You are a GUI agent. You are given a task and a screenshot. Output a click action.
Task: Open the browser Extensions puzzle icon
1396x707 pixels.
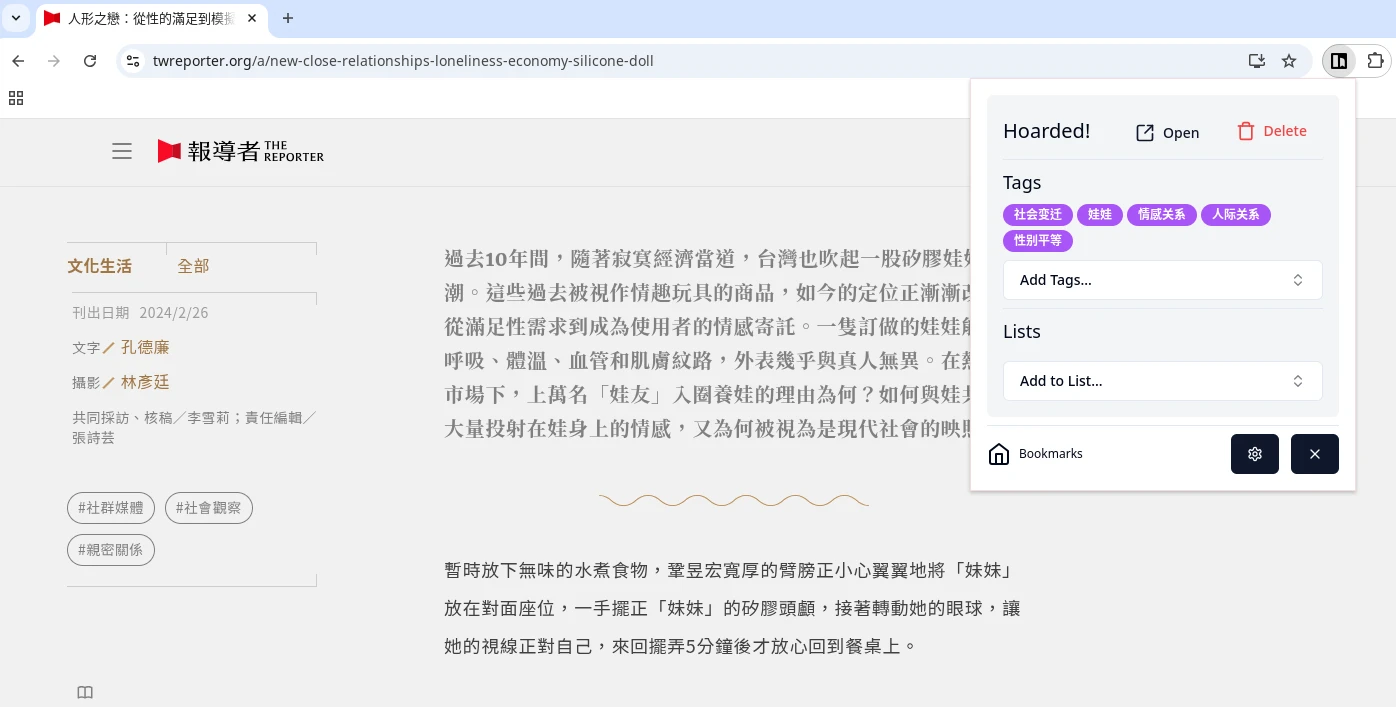[x=1375, y=61]
